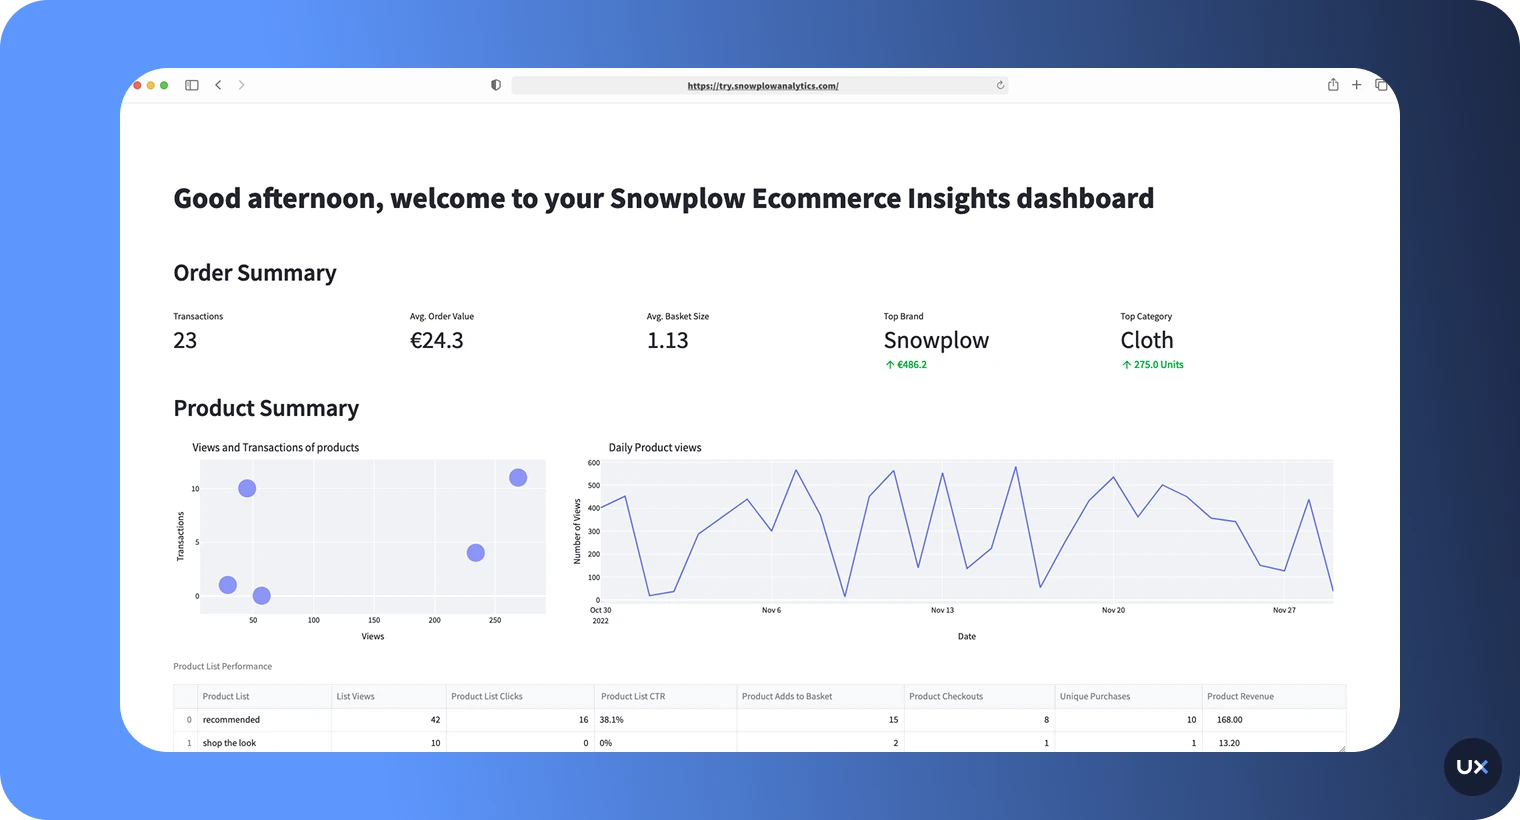
Task: Click the 38.1% CTR cell
Action: coord(666,720)
